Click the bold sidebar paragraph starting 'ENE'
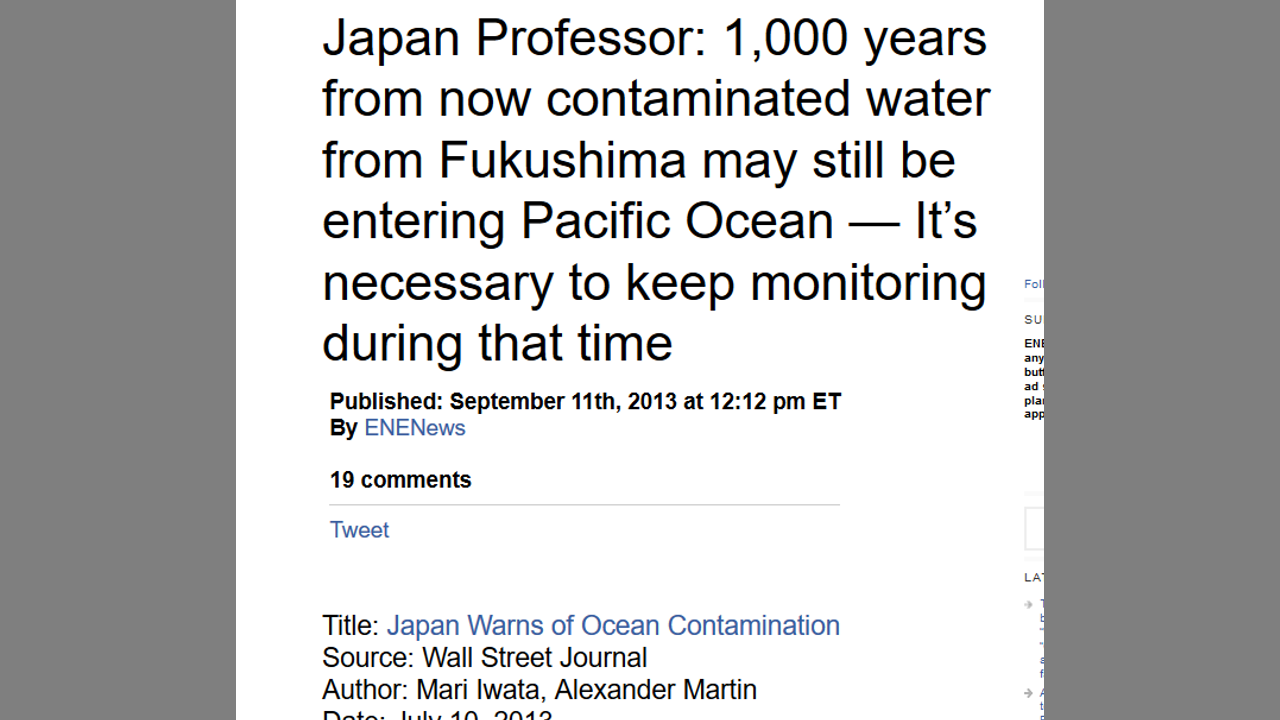 coord(1034,378)
